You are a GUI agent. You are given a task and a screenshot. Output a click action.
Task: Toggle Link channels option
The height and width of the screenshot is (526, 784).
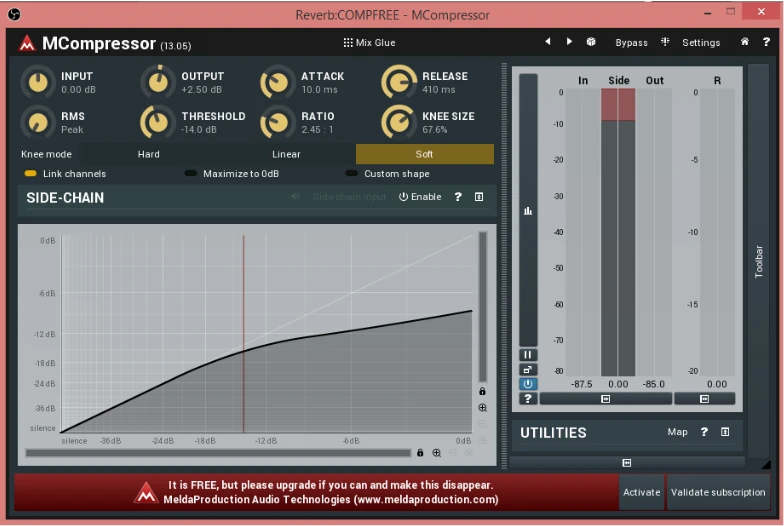tap(31, 174)
